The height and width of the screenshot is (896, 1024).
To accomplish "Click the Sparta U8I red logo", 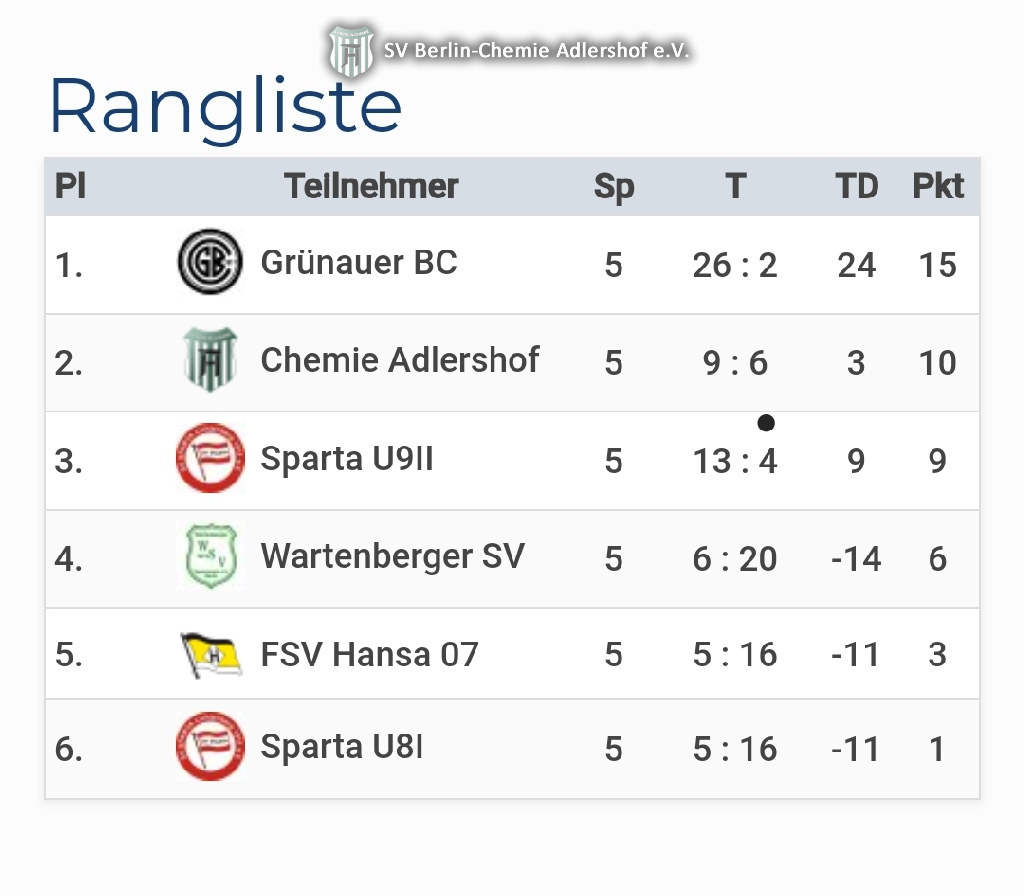I will coord(210,747).
